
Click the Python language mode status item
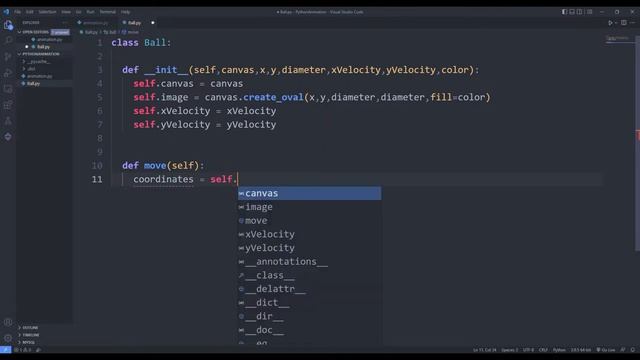click(x=559, y=350)
